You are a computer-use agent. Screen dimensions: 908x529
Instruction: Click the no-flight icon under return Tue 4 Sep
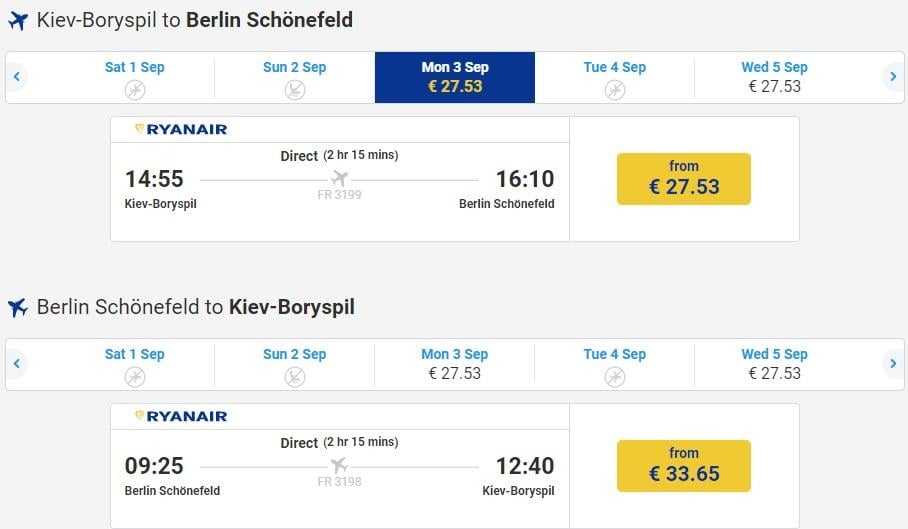tap(615, 377)
